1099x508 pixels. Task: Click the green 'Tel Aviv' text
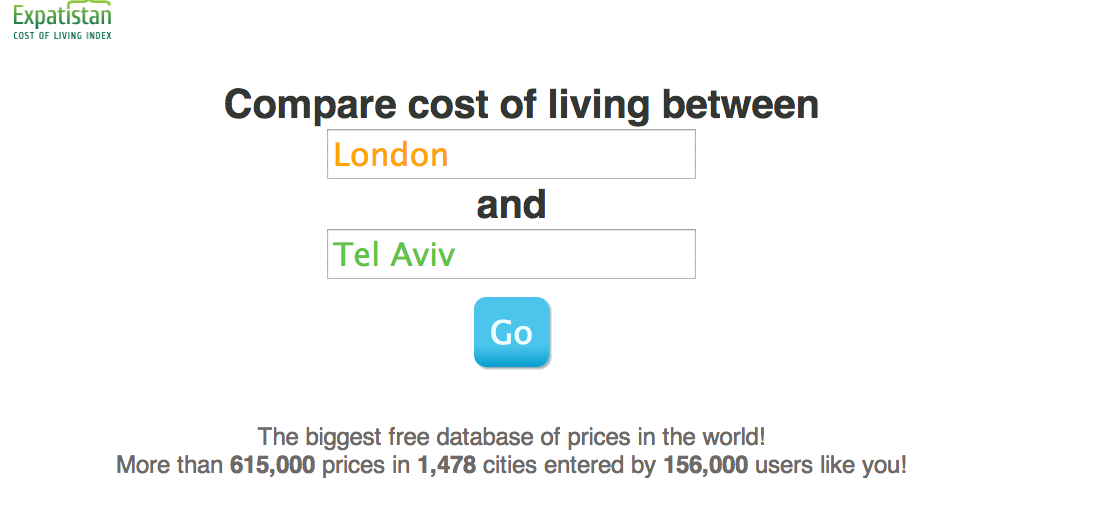coord(394,254)
